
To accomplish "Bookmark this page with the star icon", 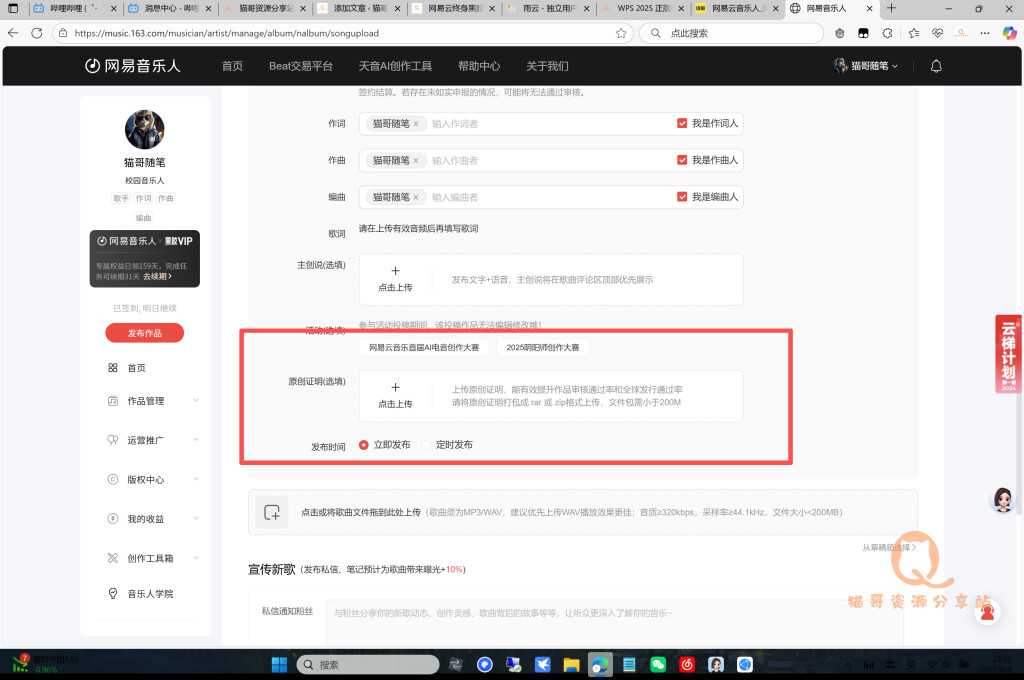I will point(620,33).
